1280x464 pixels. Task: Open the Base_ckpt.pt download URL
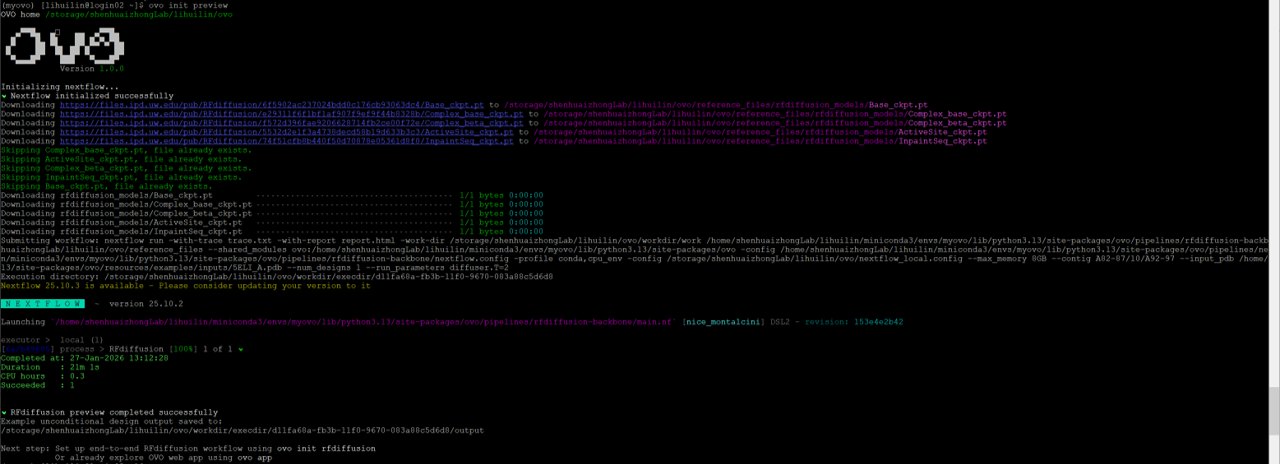[272, 104]
